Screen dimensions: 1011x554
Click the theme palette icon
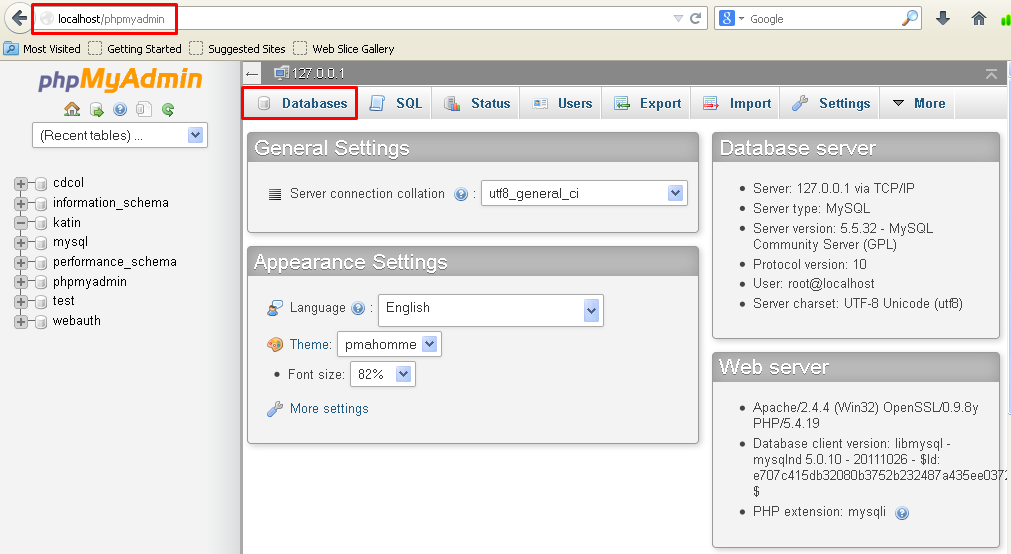(275, 344)
